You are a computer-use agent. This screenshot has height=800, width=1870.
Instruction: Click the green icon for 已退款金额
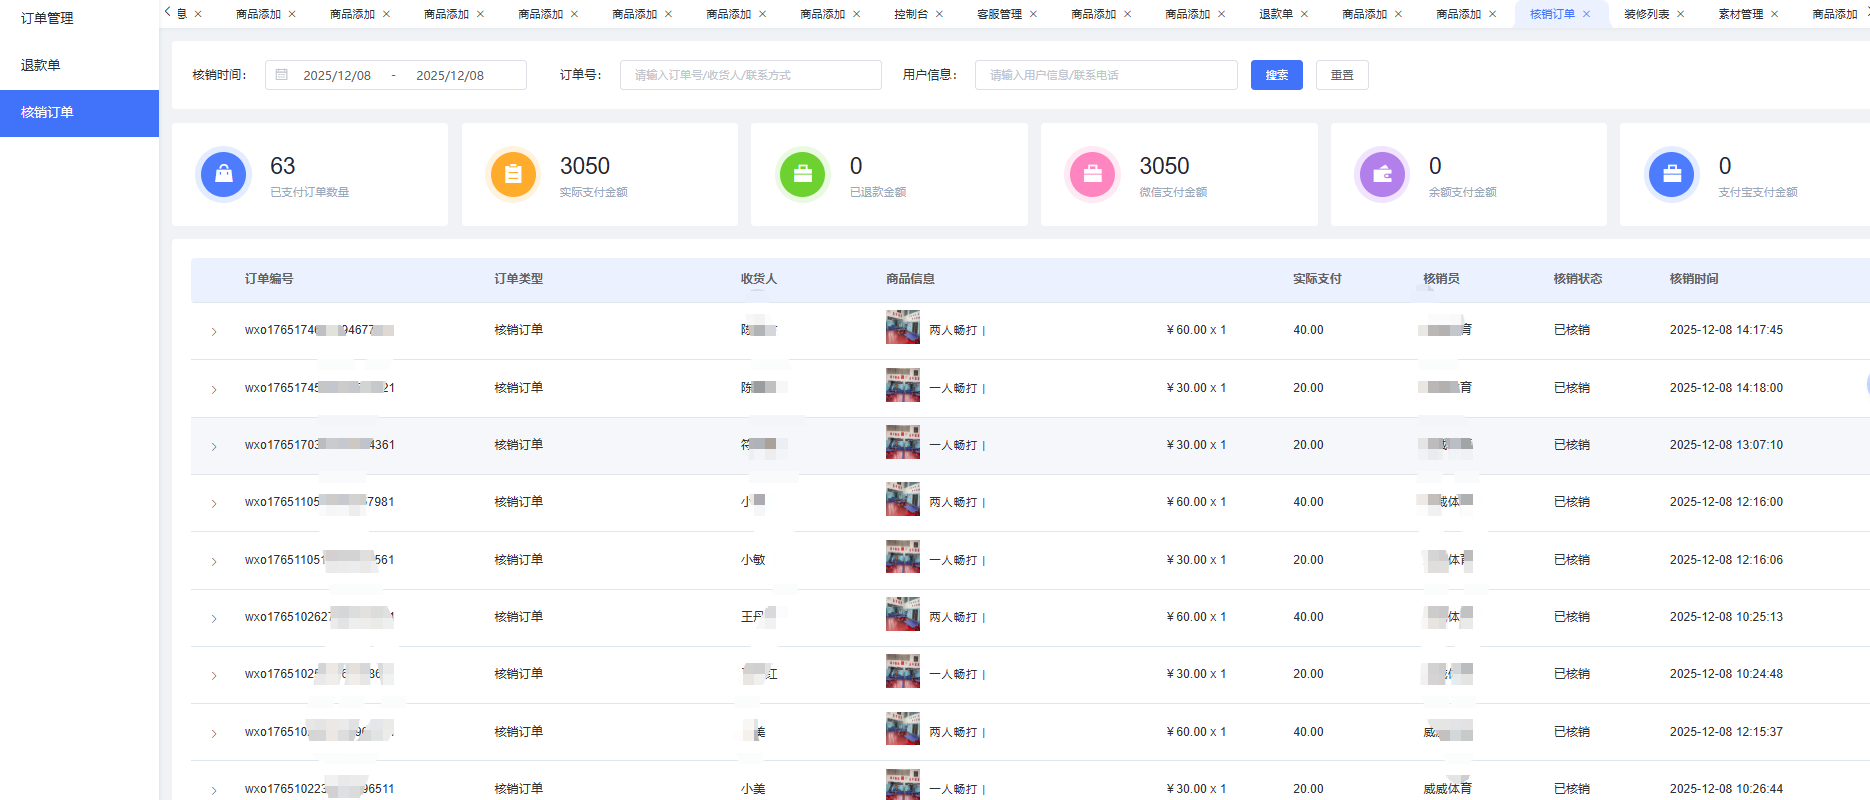point(802,174)
